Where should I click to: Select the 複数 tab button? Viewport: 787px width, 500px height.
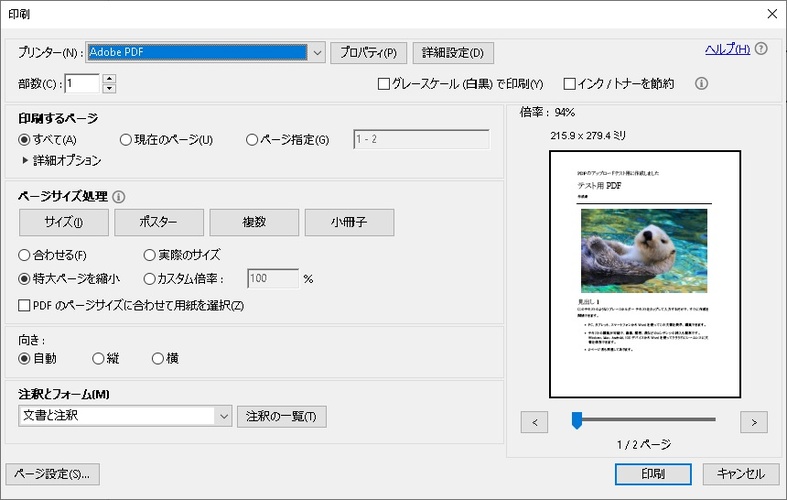pos(254,222)
